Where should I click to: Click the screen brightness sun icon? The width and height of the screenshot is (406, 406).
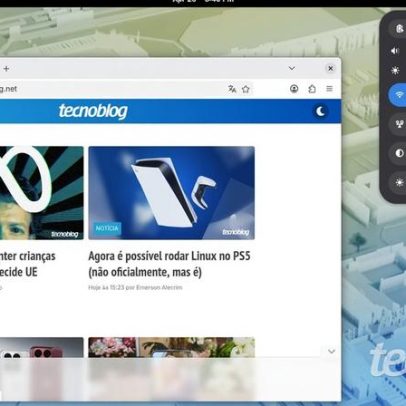point(395,70)
